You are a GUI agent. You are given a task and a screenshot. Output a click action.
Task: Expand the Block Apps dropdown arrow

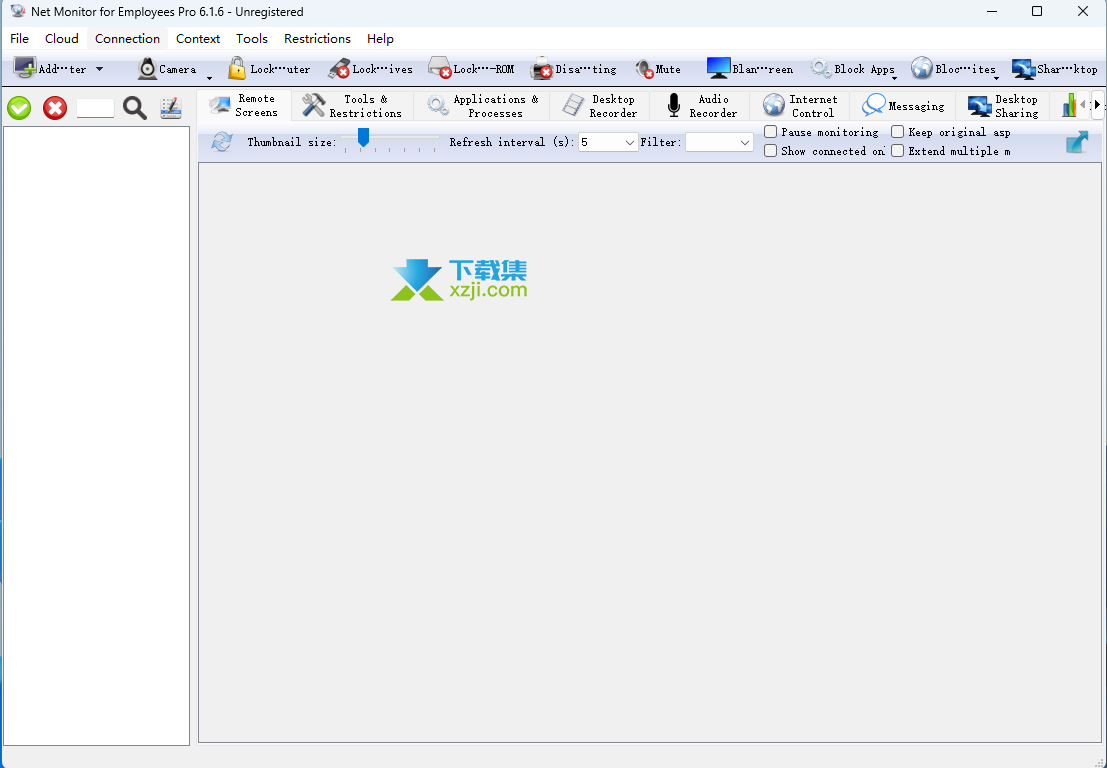coord(894,78)
